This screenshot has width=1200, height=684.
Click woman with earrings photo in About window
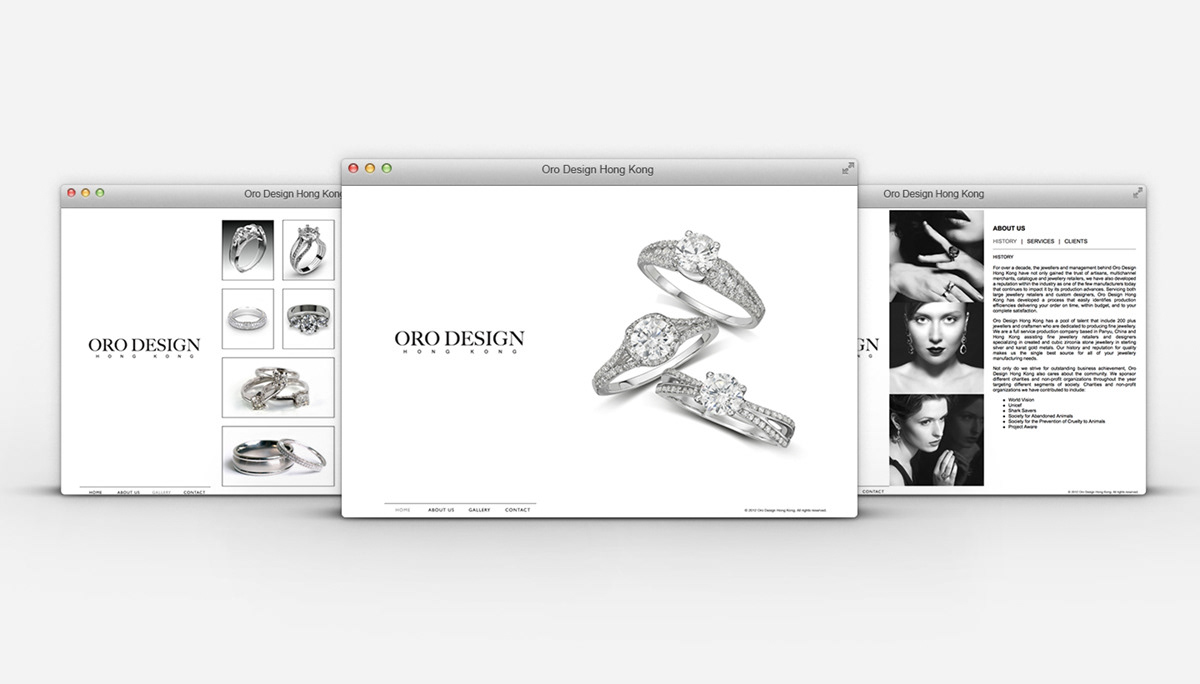936,440
